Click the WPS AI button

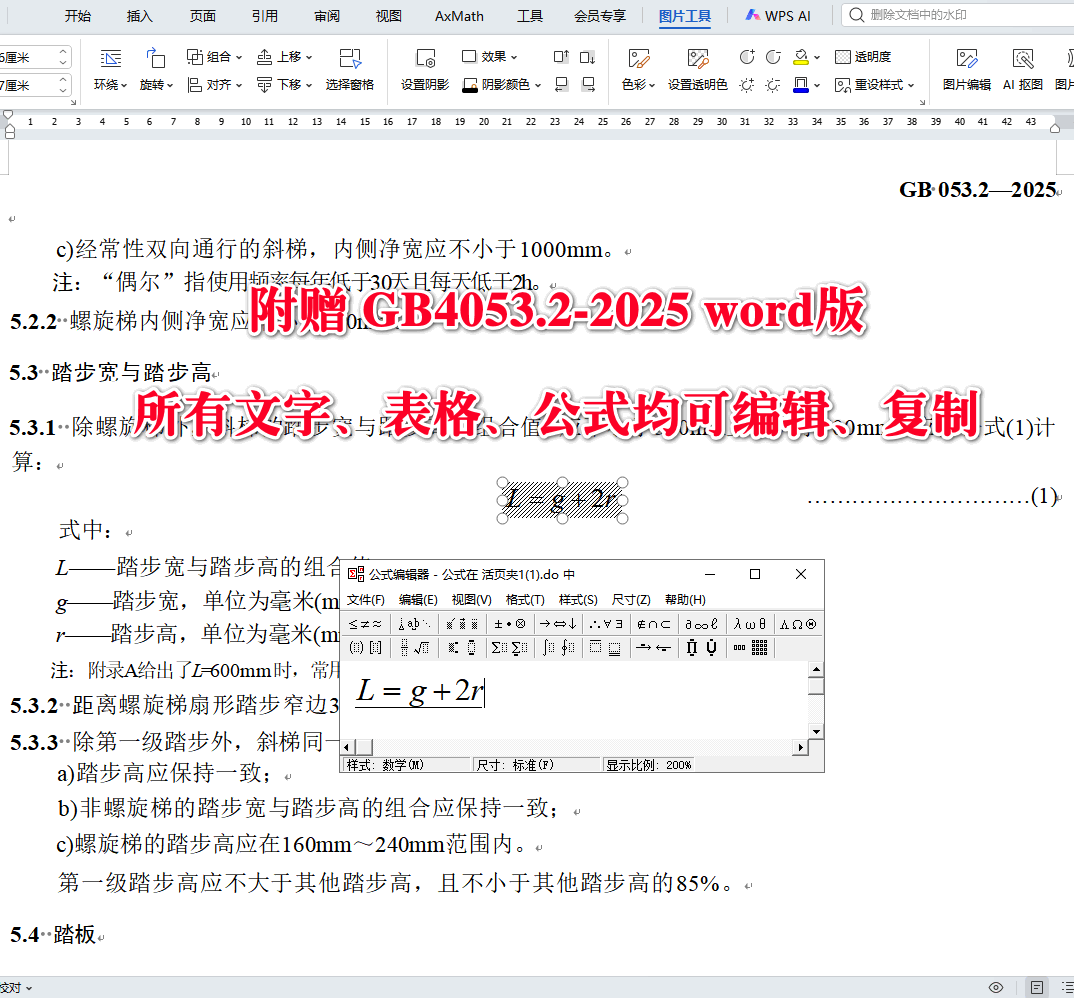pyautogui.click(x=778, y=15)
